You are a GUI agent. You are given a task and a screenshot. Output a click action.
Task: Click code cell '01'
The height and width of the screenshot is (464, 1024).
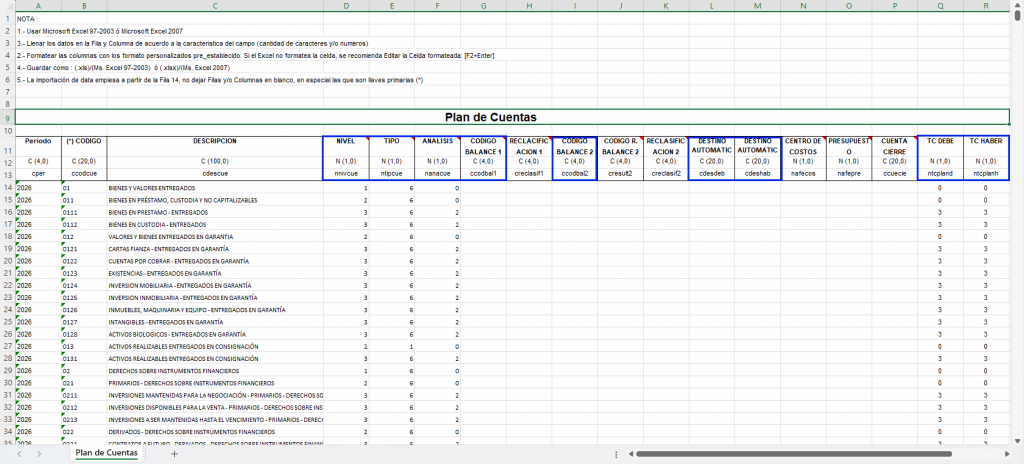point(84,188)
